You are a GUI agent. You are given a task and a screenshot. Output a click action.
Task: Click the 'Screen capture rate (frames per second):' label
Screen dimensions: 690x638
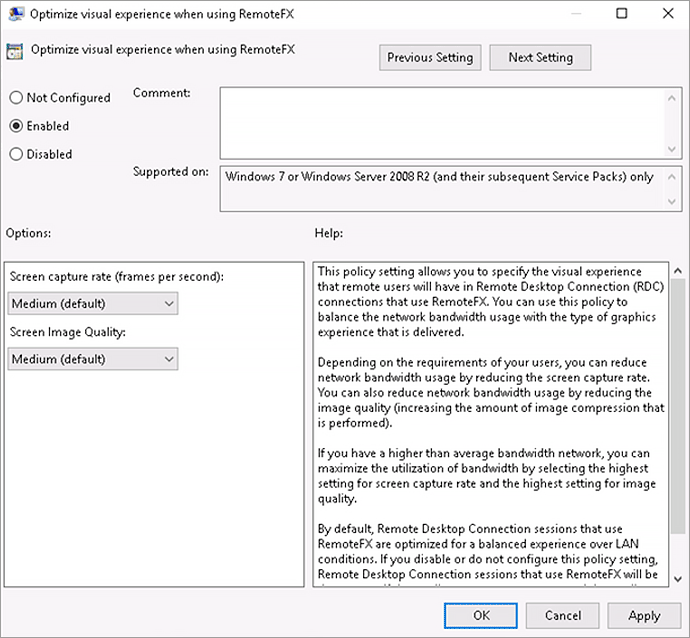[117, 277]
